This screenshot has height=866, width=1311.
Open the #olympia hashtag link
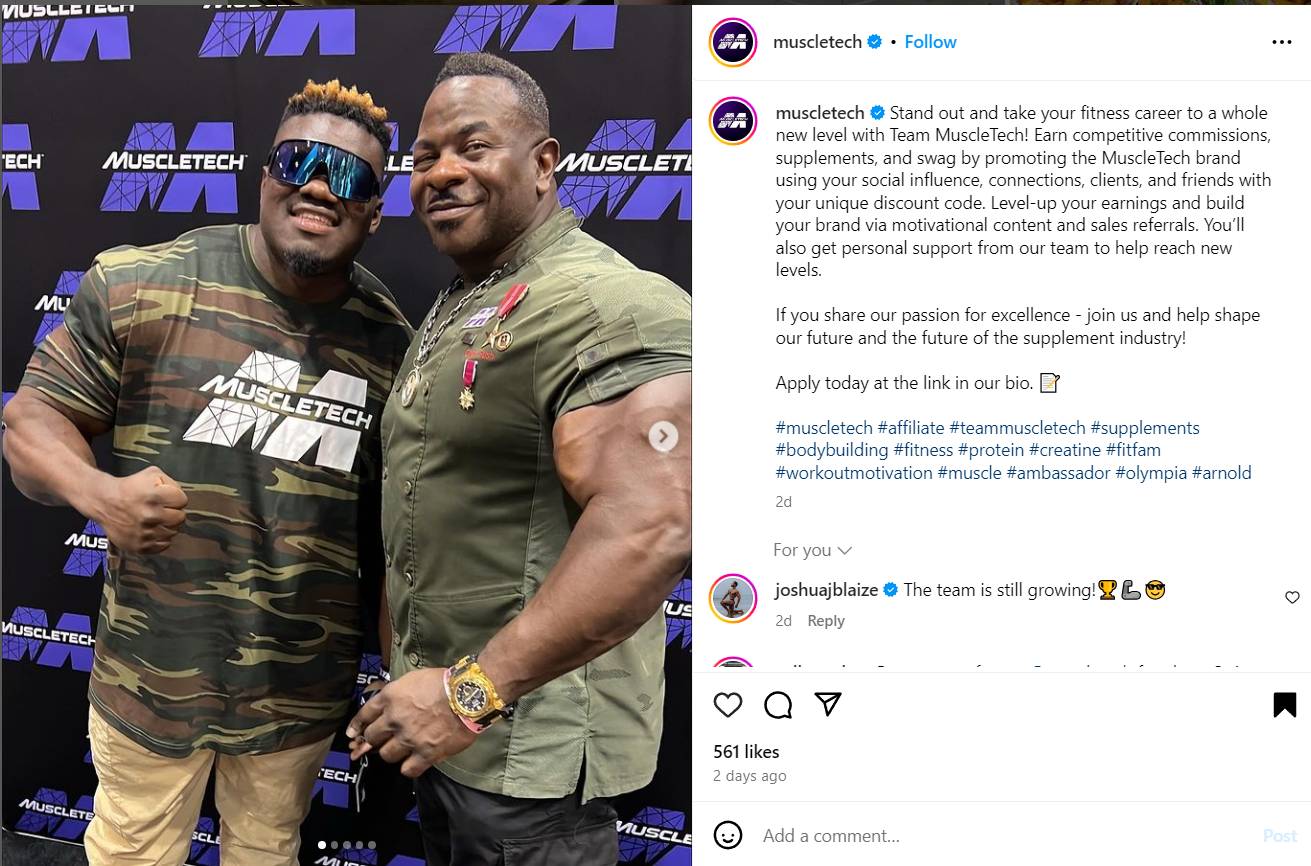pos(1151,473)
